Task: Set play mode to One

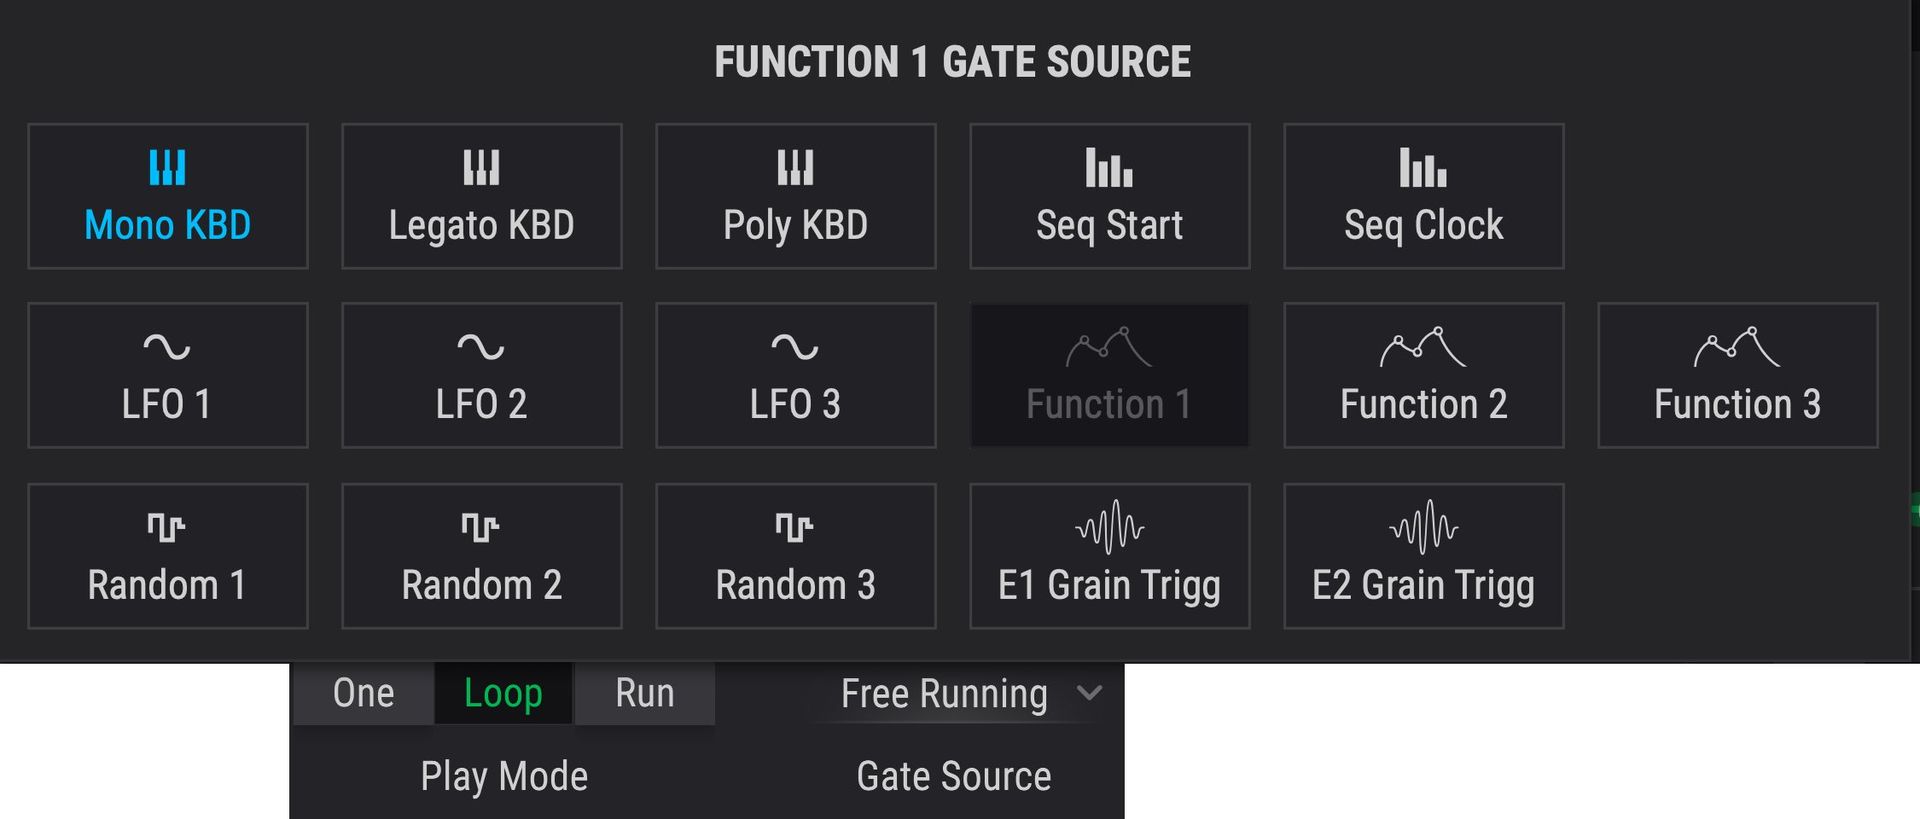Action: tap(363, 693)
